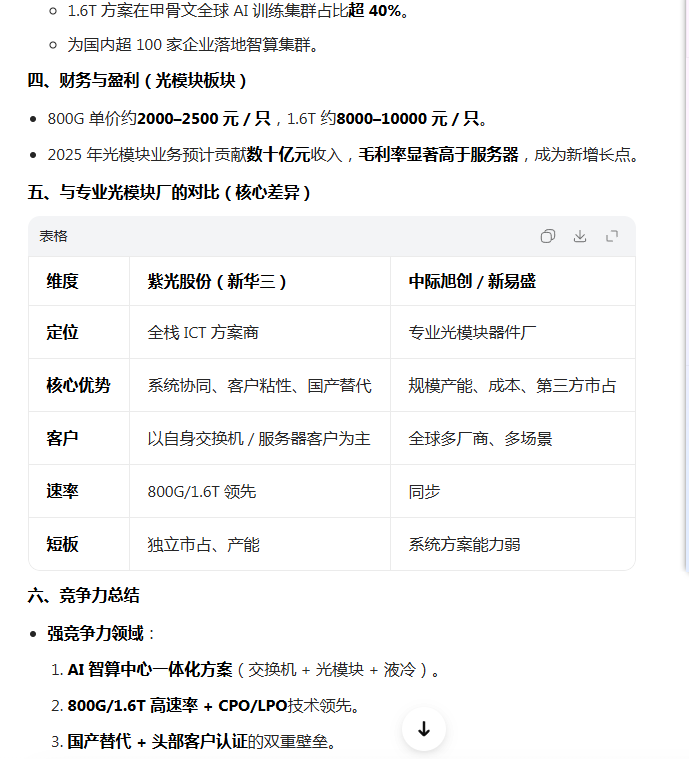The image size is (689, 759).
Task: Select the bullet '800G 单价约2000–2500 元 / 只'
Action: [x=267, y=118]
